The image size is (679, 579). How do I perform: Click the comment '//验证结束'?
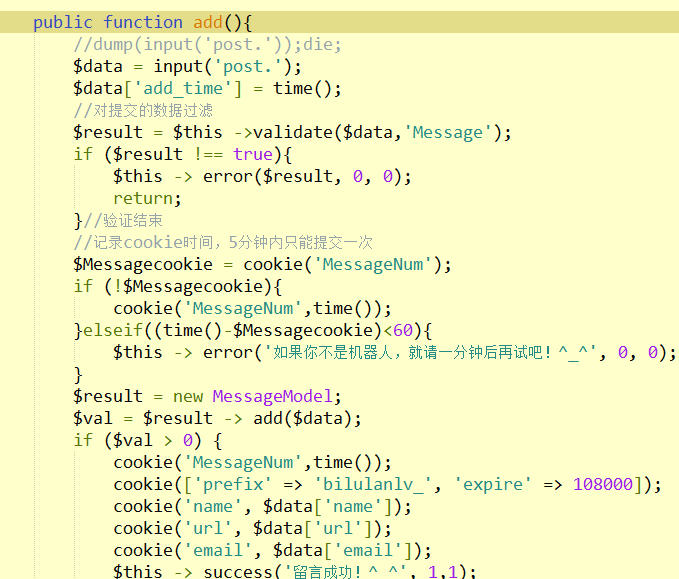pos(123,220)
